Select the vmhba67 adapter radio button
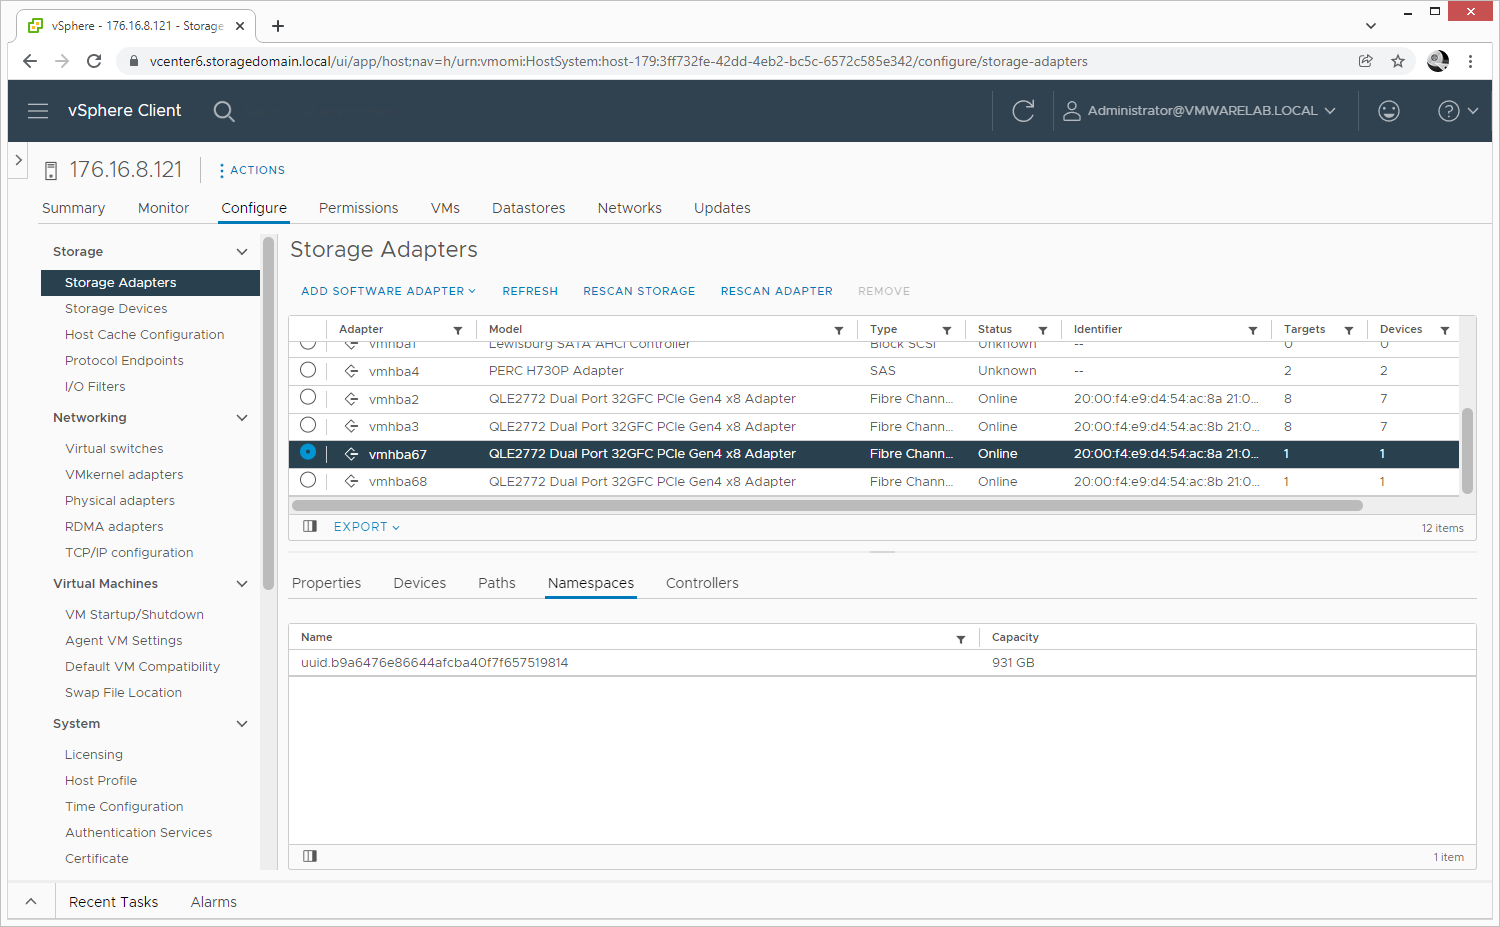1500x927 pixels. [308, 452]
